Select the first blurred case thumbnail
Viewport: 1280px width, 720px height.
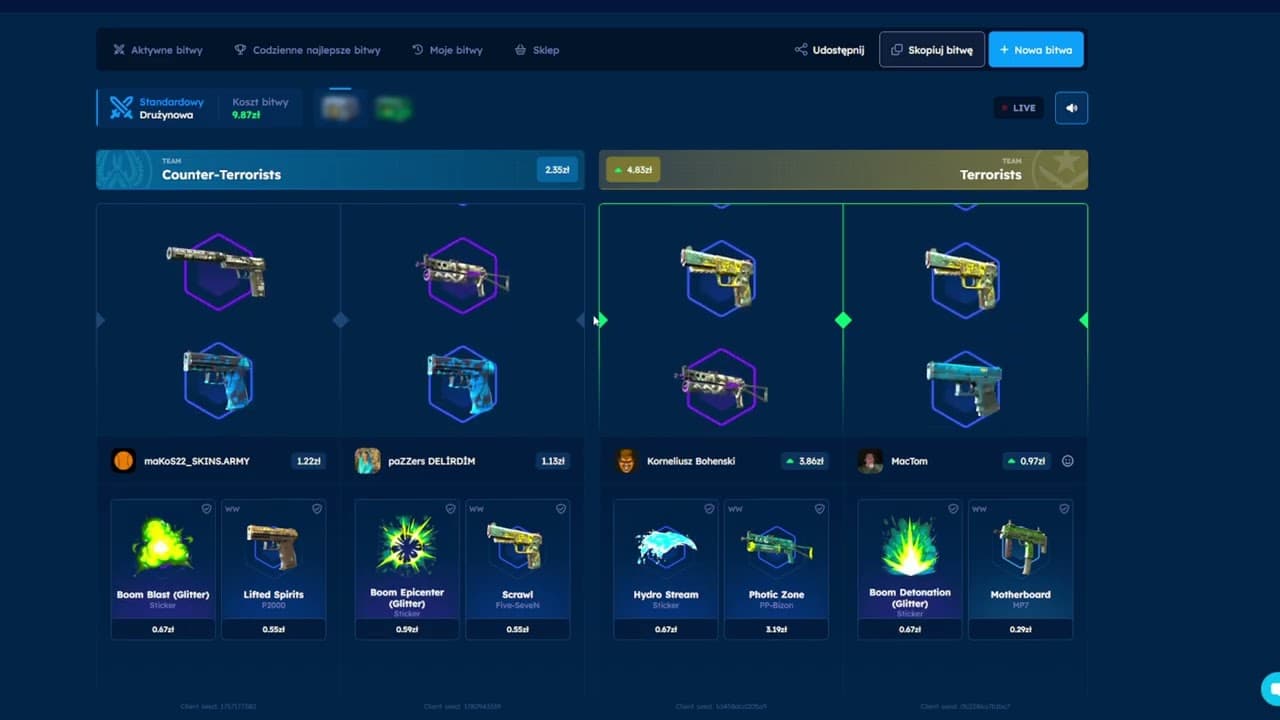(340, 107)
